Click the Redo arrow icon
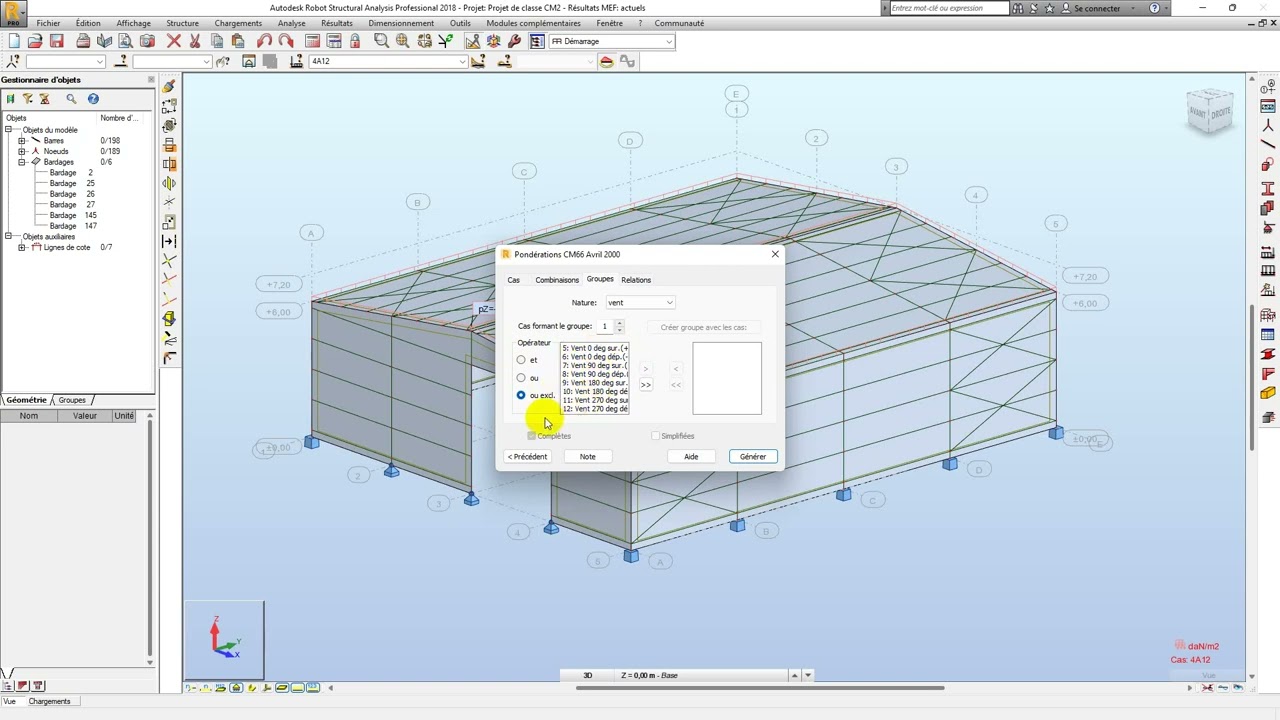Screen dimensions: 1280x720 286,41
